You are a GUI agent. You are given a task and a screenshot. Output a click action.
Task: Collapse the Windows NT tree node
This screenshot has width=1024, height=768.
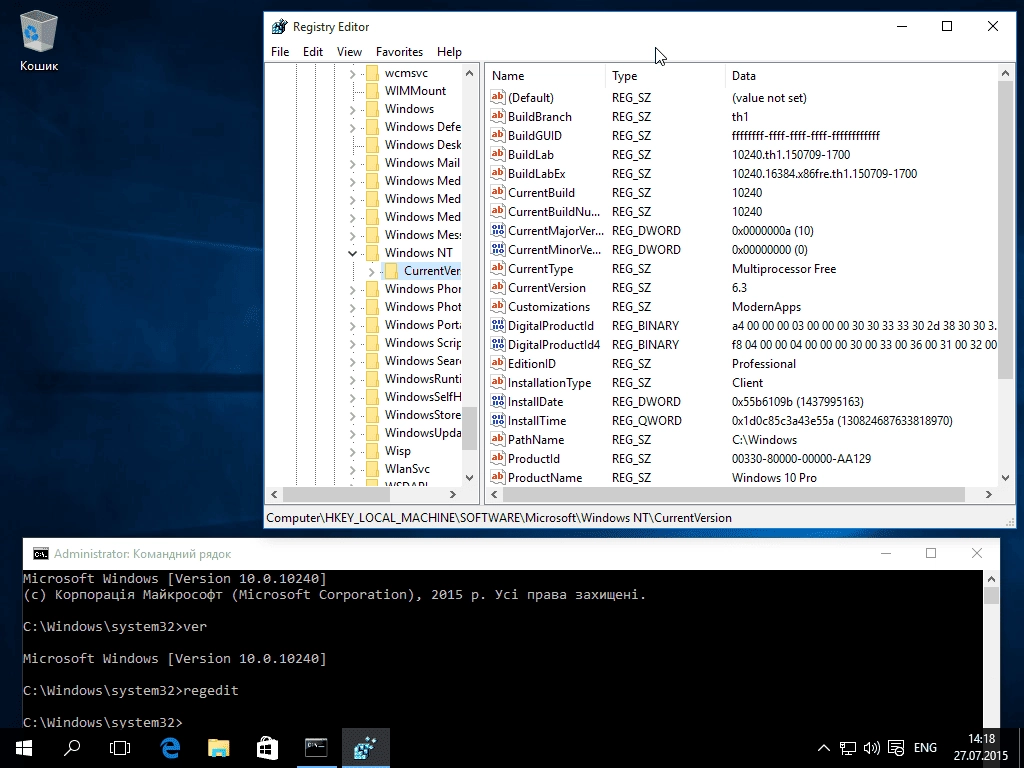pyautogui.click(x=353, y=253)
